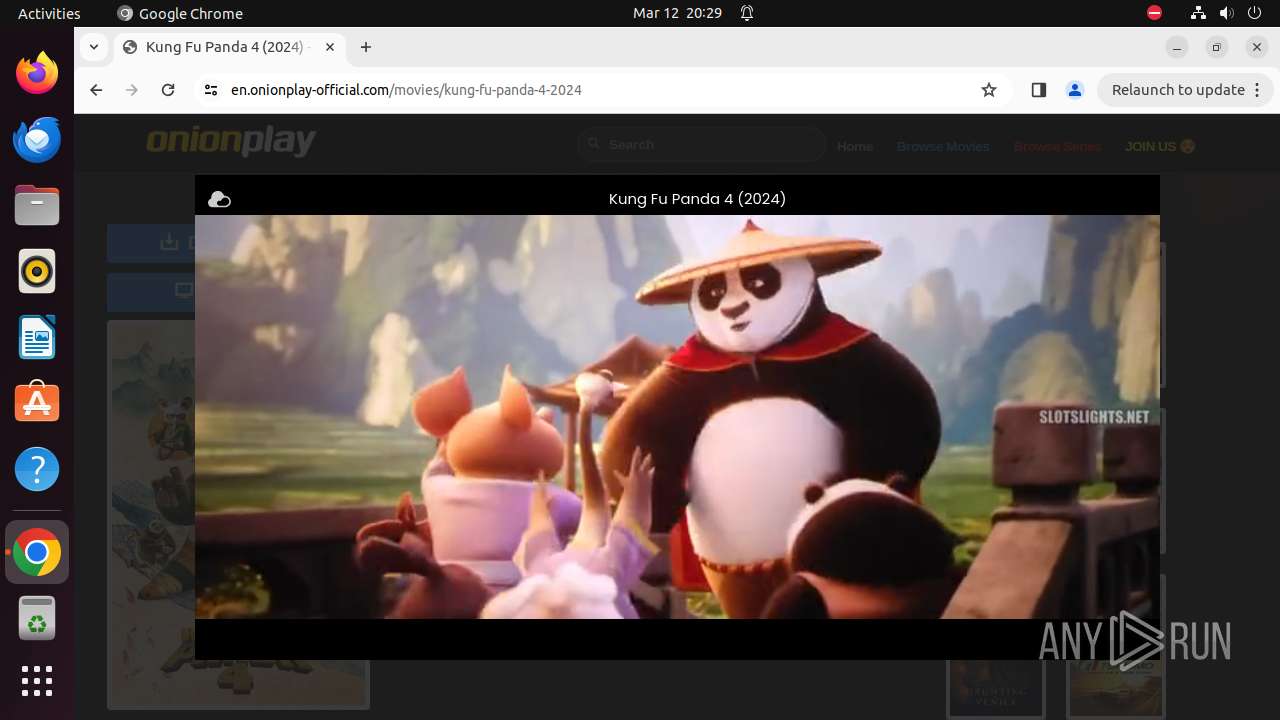Bookmark this page with the star icon
This screenshot has height=720, width=1280.
click(x=989, y=90)
